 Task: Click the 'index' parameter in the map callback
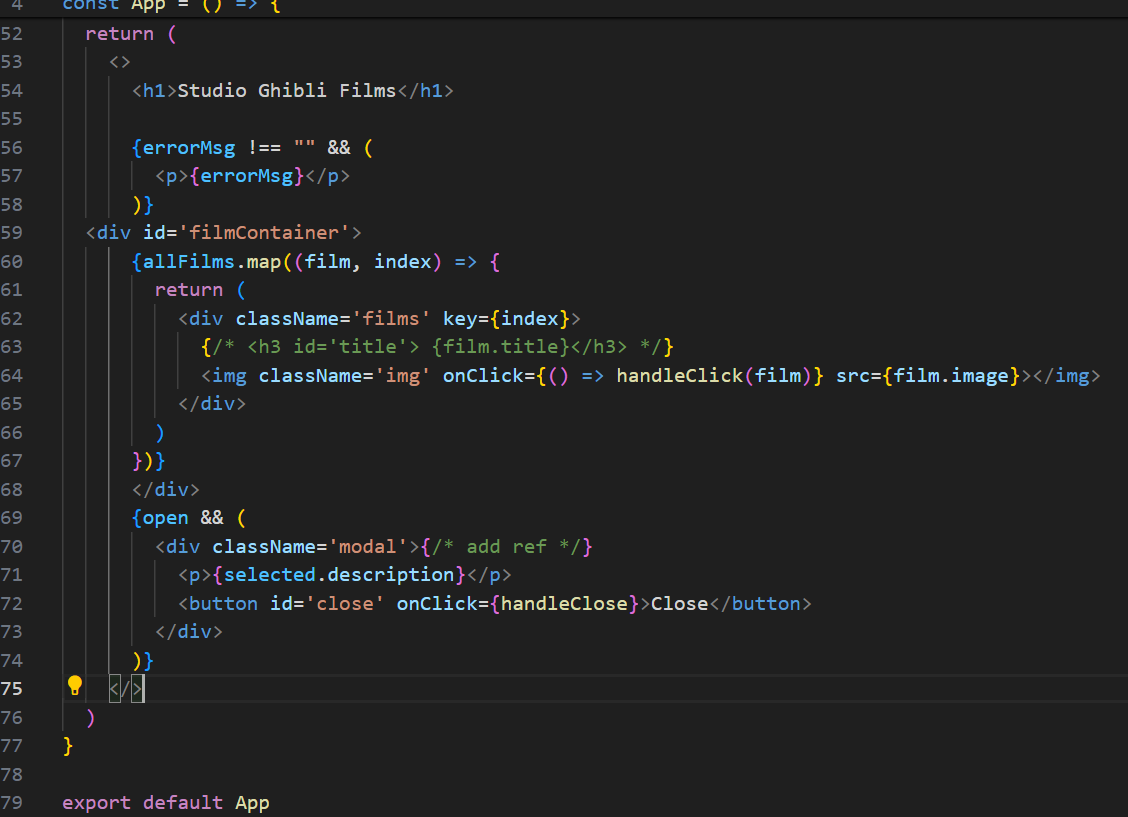(402, 262)
